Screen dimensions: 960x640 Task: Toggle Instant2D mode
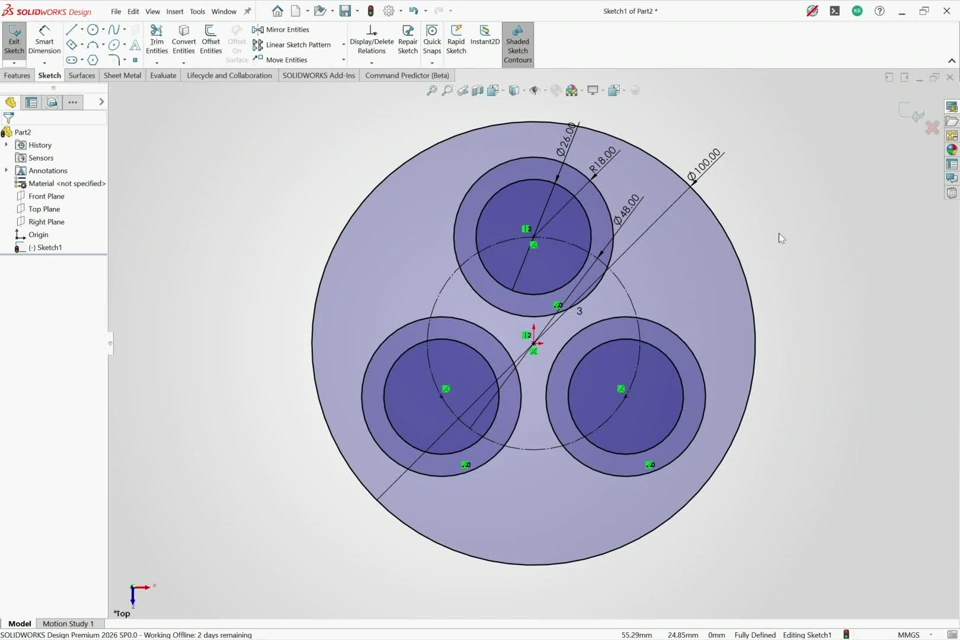pyautogui.click(x=485, y=37)
